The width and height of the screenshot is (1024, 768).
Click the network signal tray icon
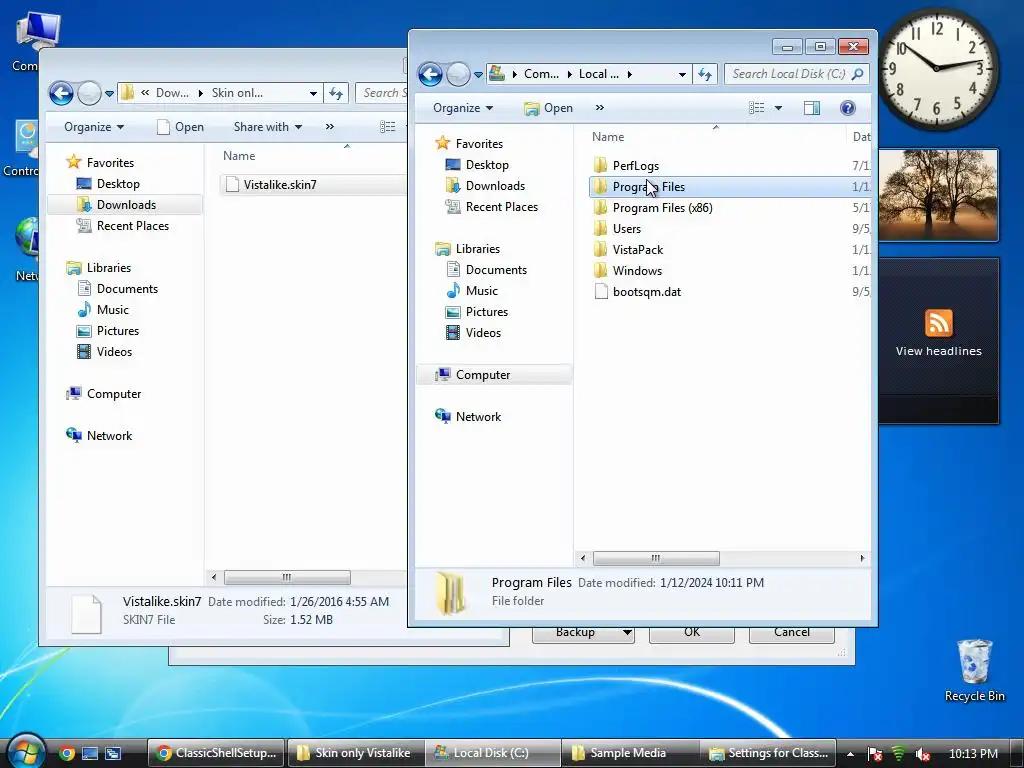899,754
